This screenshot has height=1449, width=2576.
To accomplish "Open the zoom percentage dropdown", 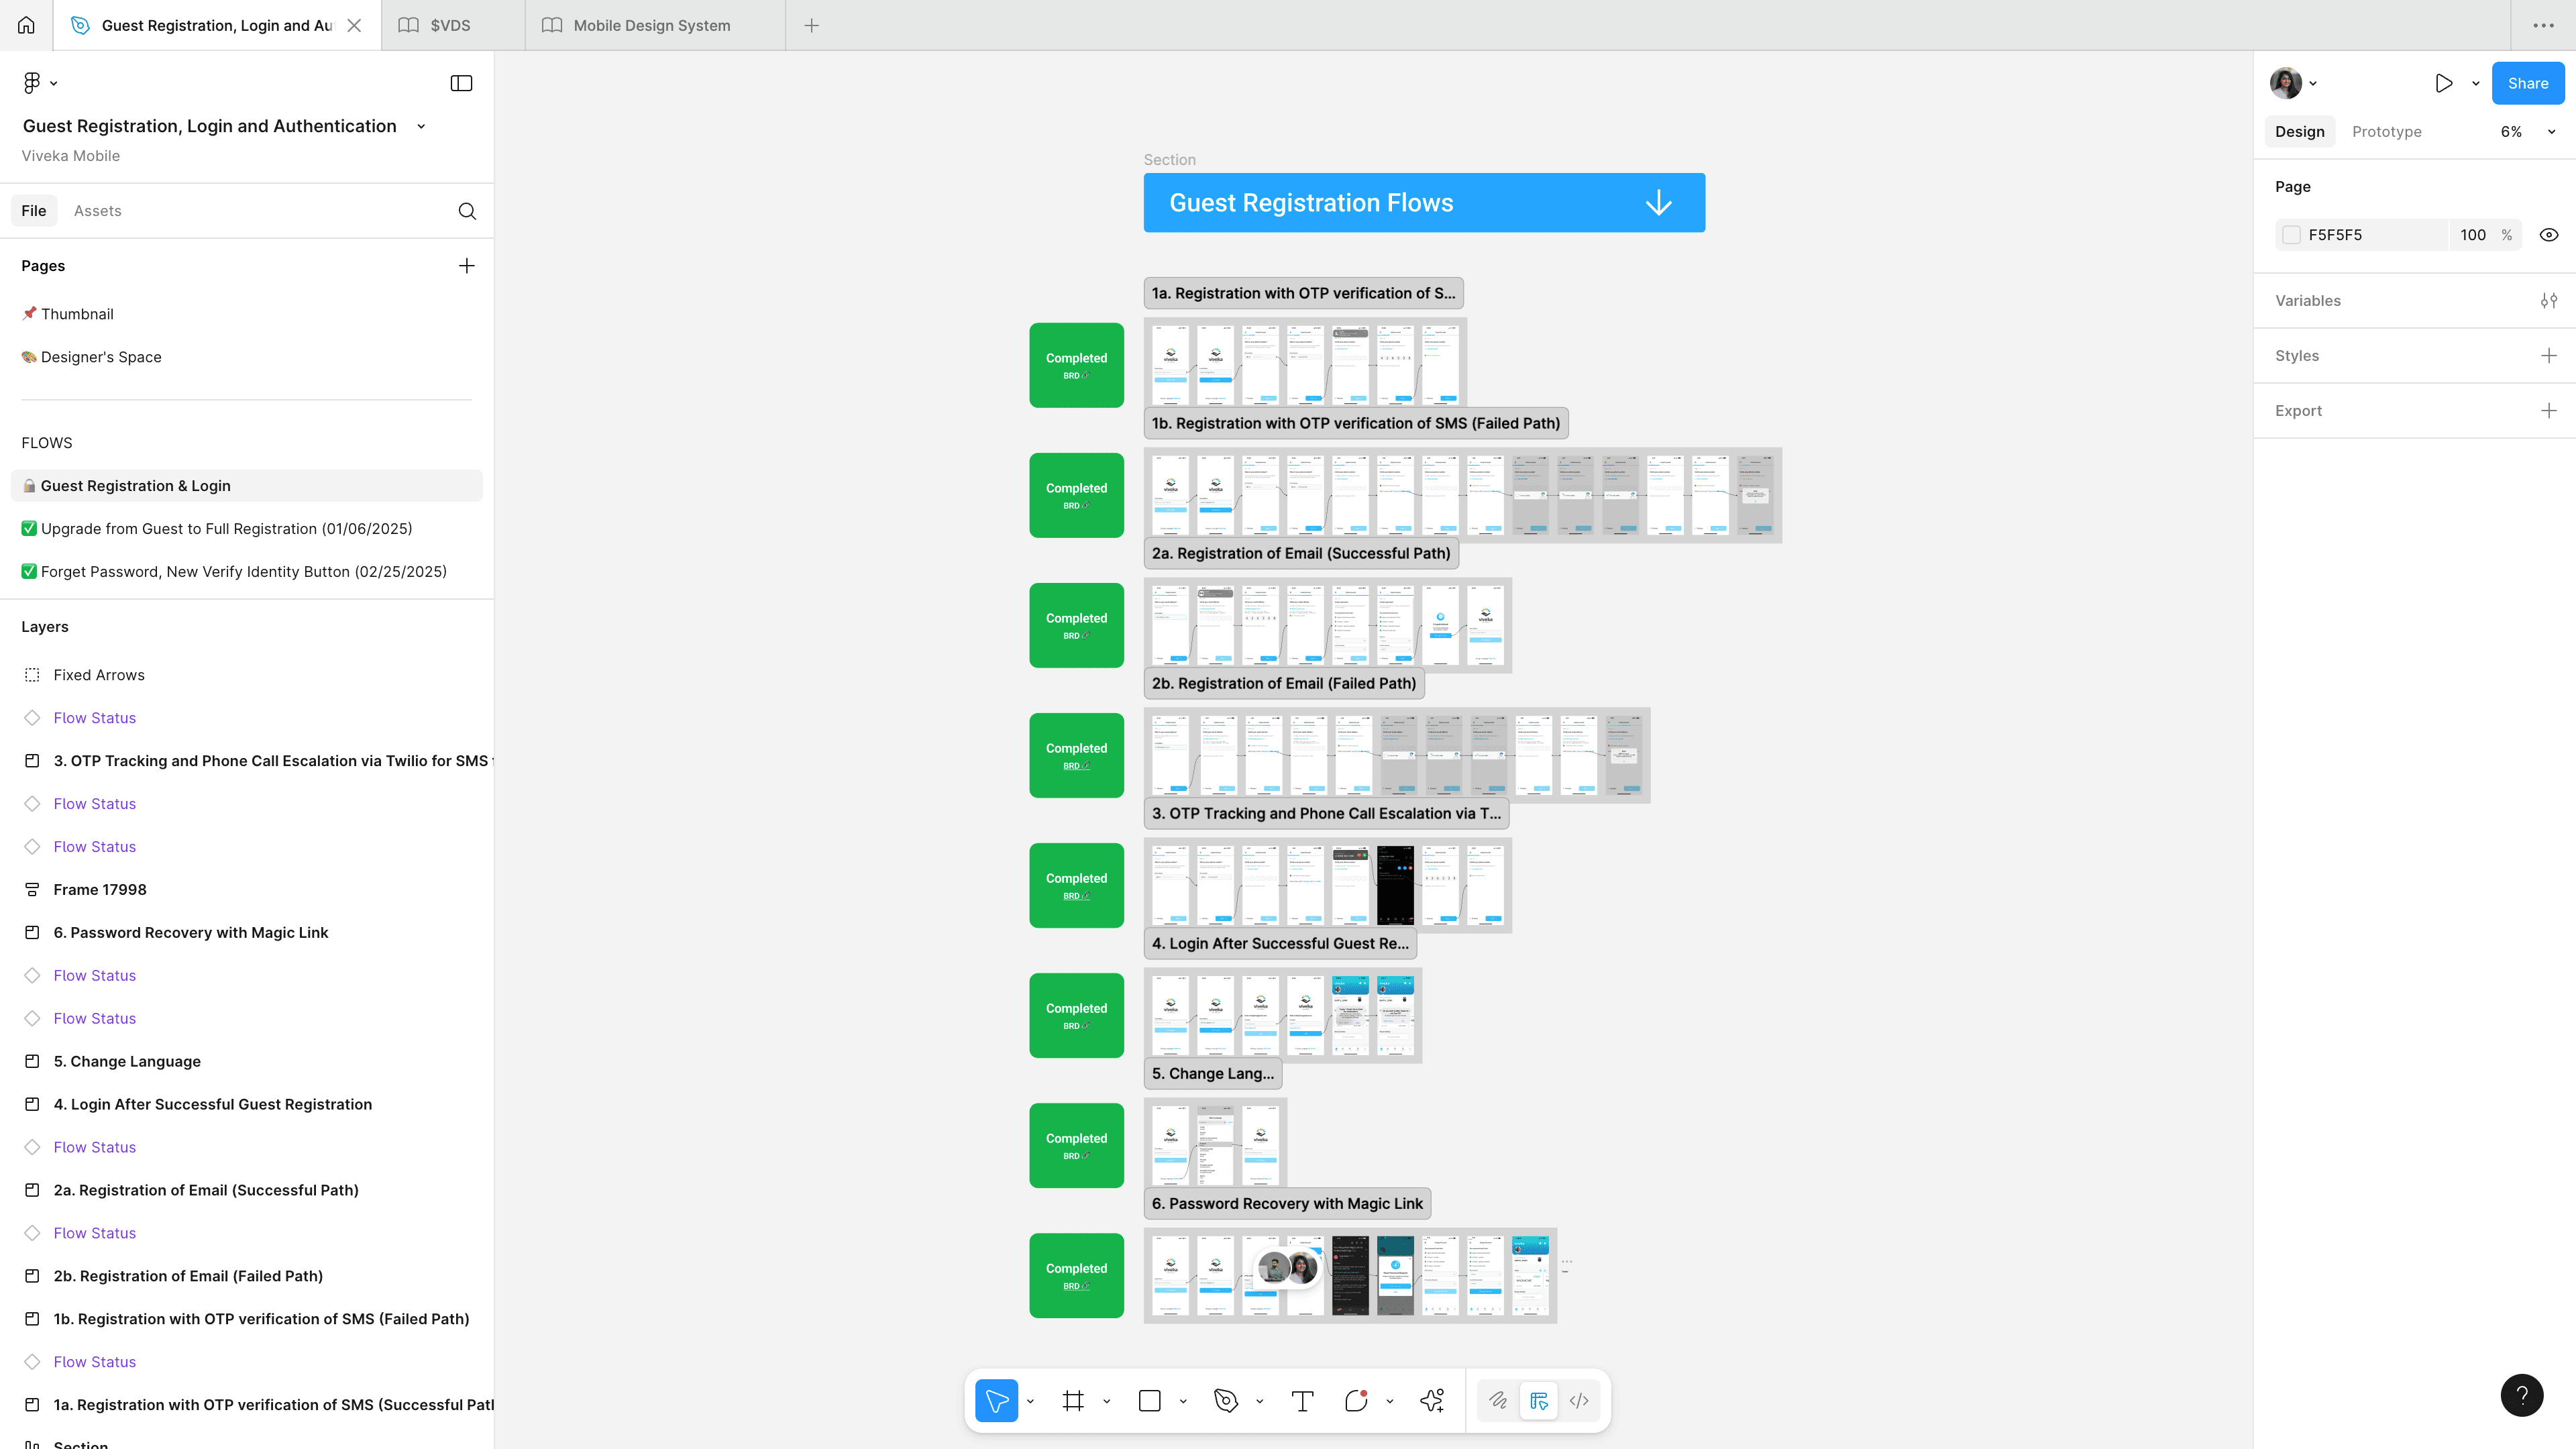I will tap(2551, 132).
